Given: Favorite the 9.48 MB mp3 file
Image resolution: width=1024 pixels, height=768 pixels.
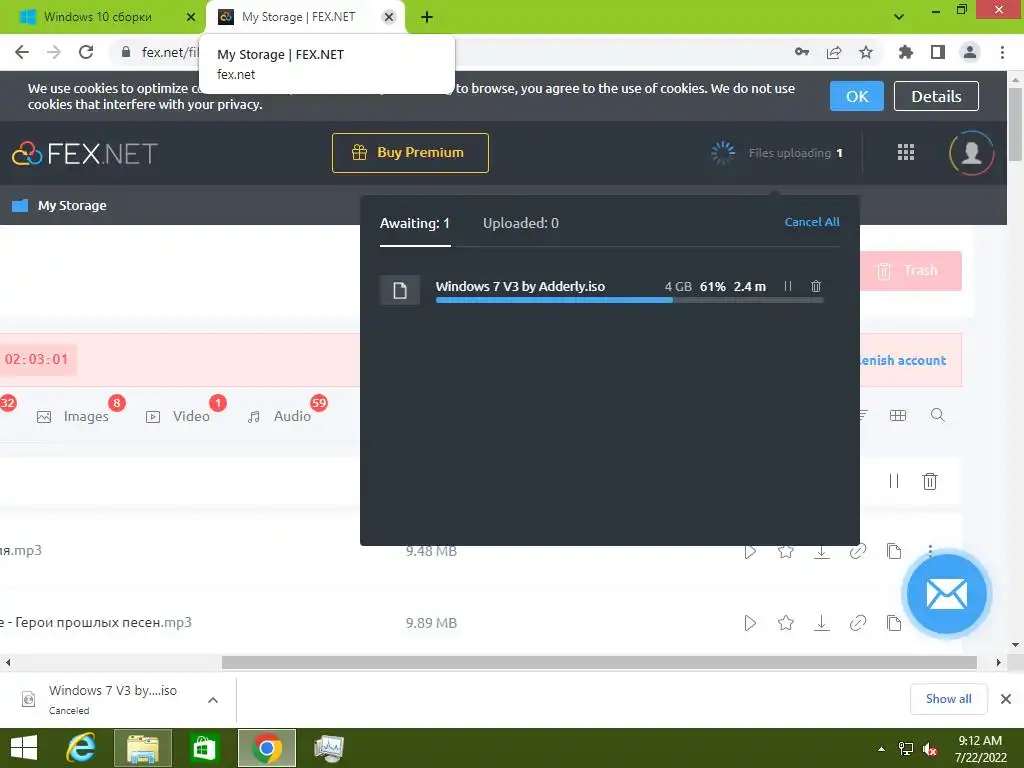Looking at the screenshot, I should coord(786,551).
